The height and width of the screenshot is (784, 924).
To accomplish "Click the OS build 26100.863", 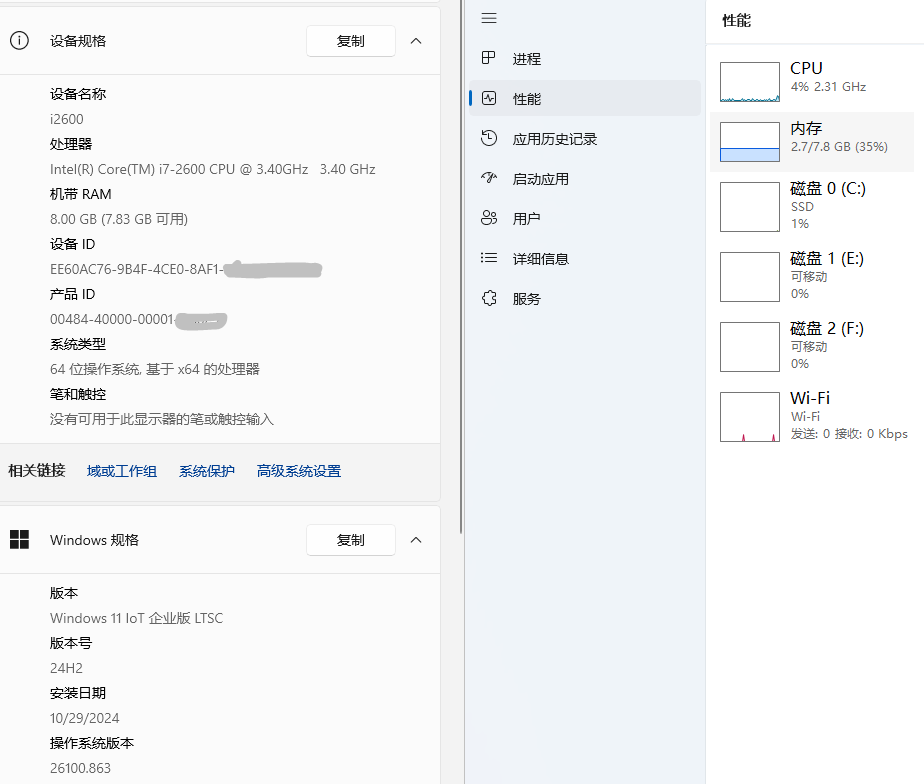I will [80, 768].
